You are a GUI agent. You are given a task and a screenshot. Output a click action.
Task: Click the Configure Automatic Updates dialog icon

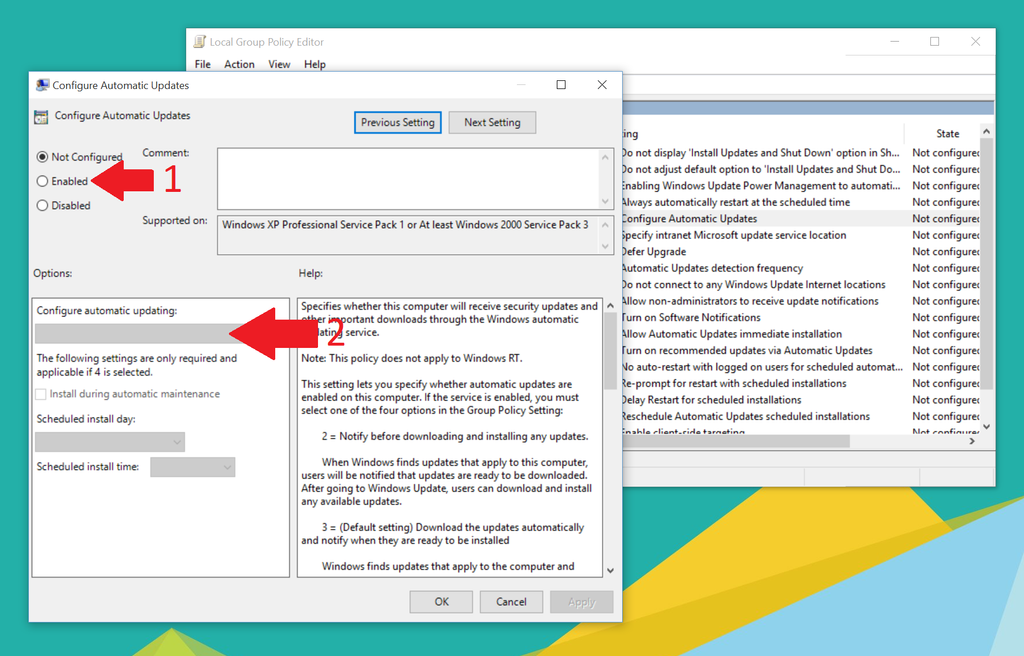pyautogui.click(x=41, y=85)
